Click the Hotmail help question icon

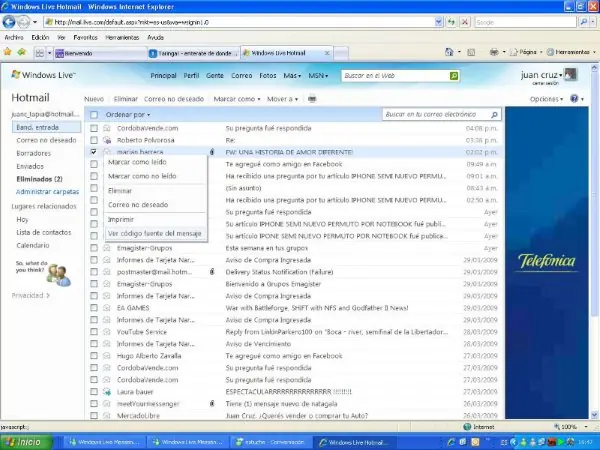(x=574, y=99)
